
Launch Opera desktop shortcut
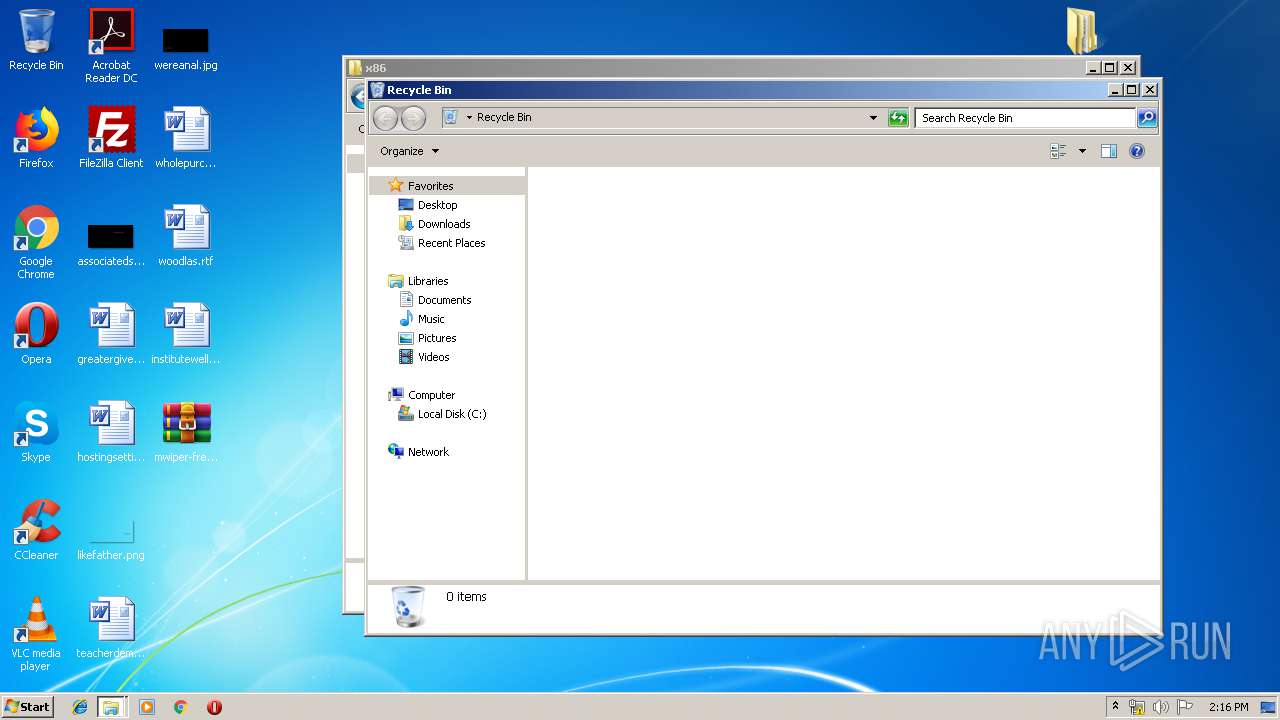click(36, 334)
